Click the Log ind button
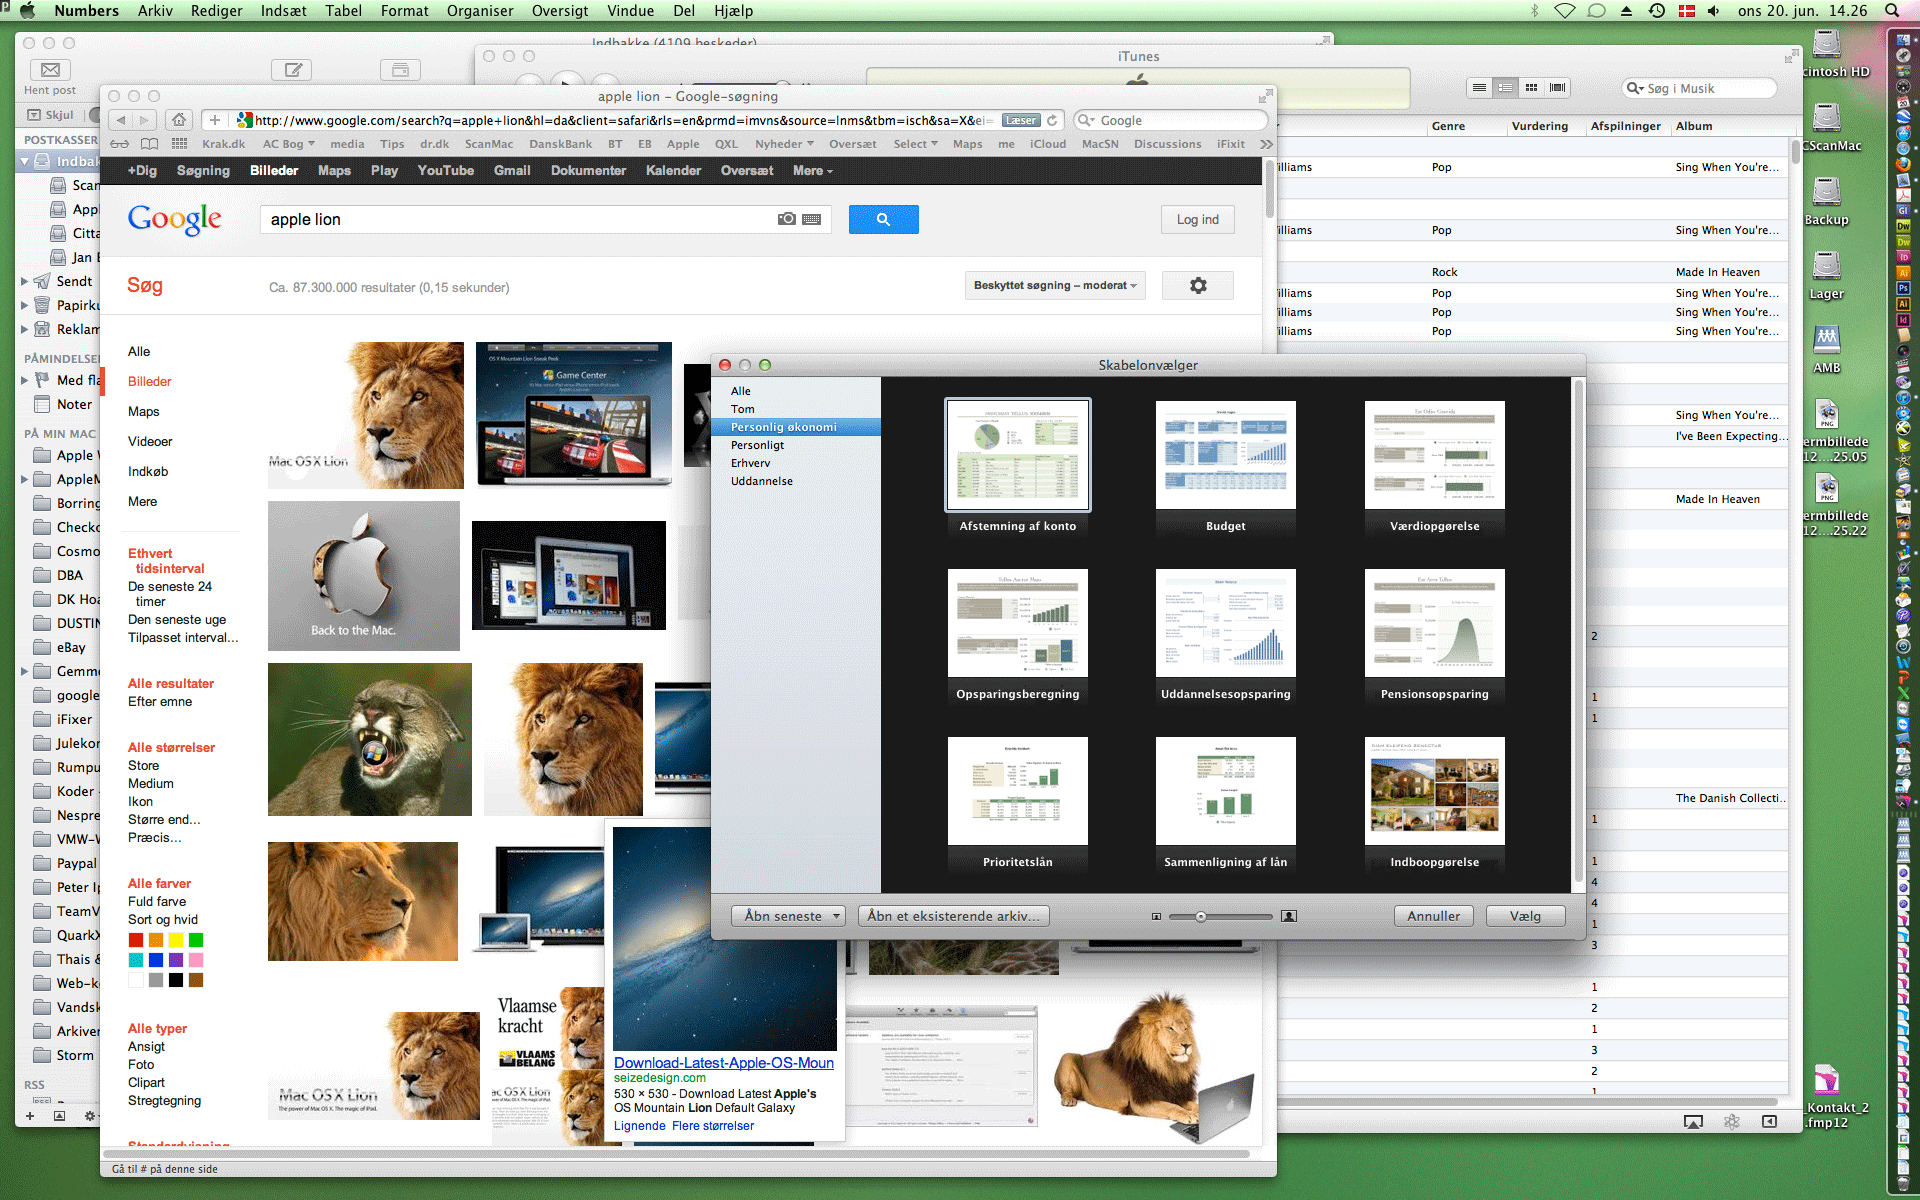 click(1197, 220)
